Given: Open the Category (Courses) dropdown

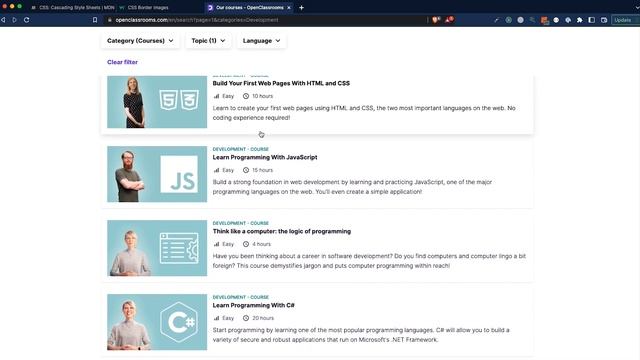Looking at the screenshot, I should 140,41.
